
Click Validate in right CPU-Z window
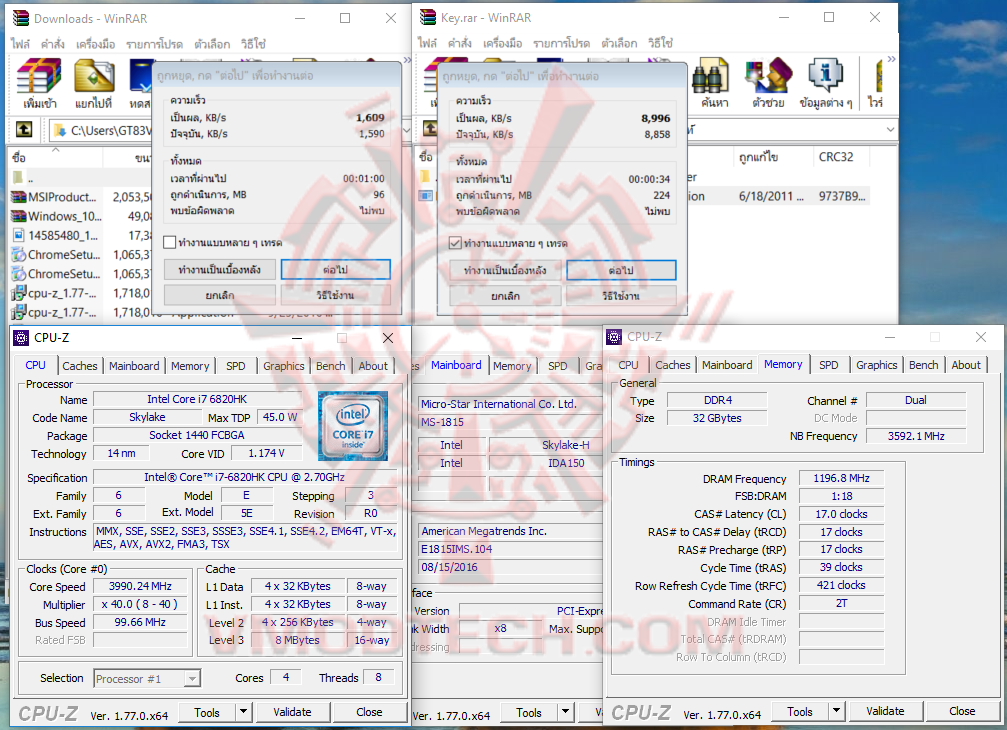click(x=885, y=711)
